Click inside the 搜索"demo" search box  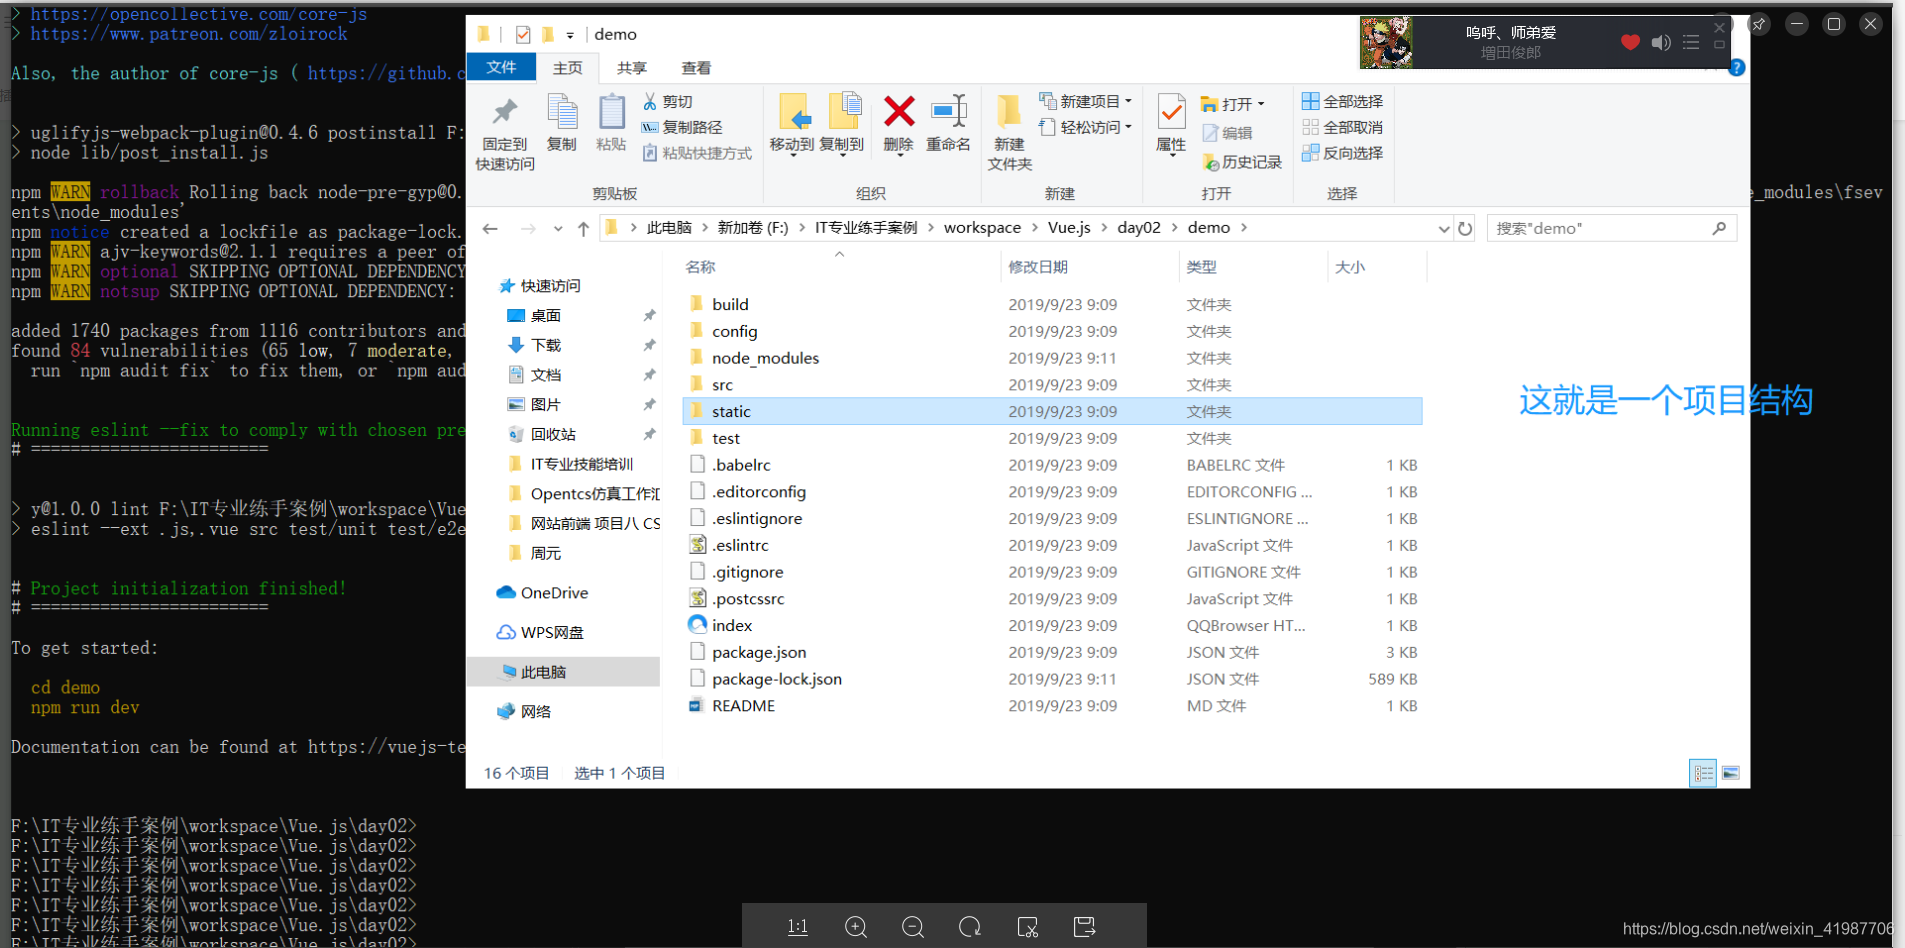1600,228
